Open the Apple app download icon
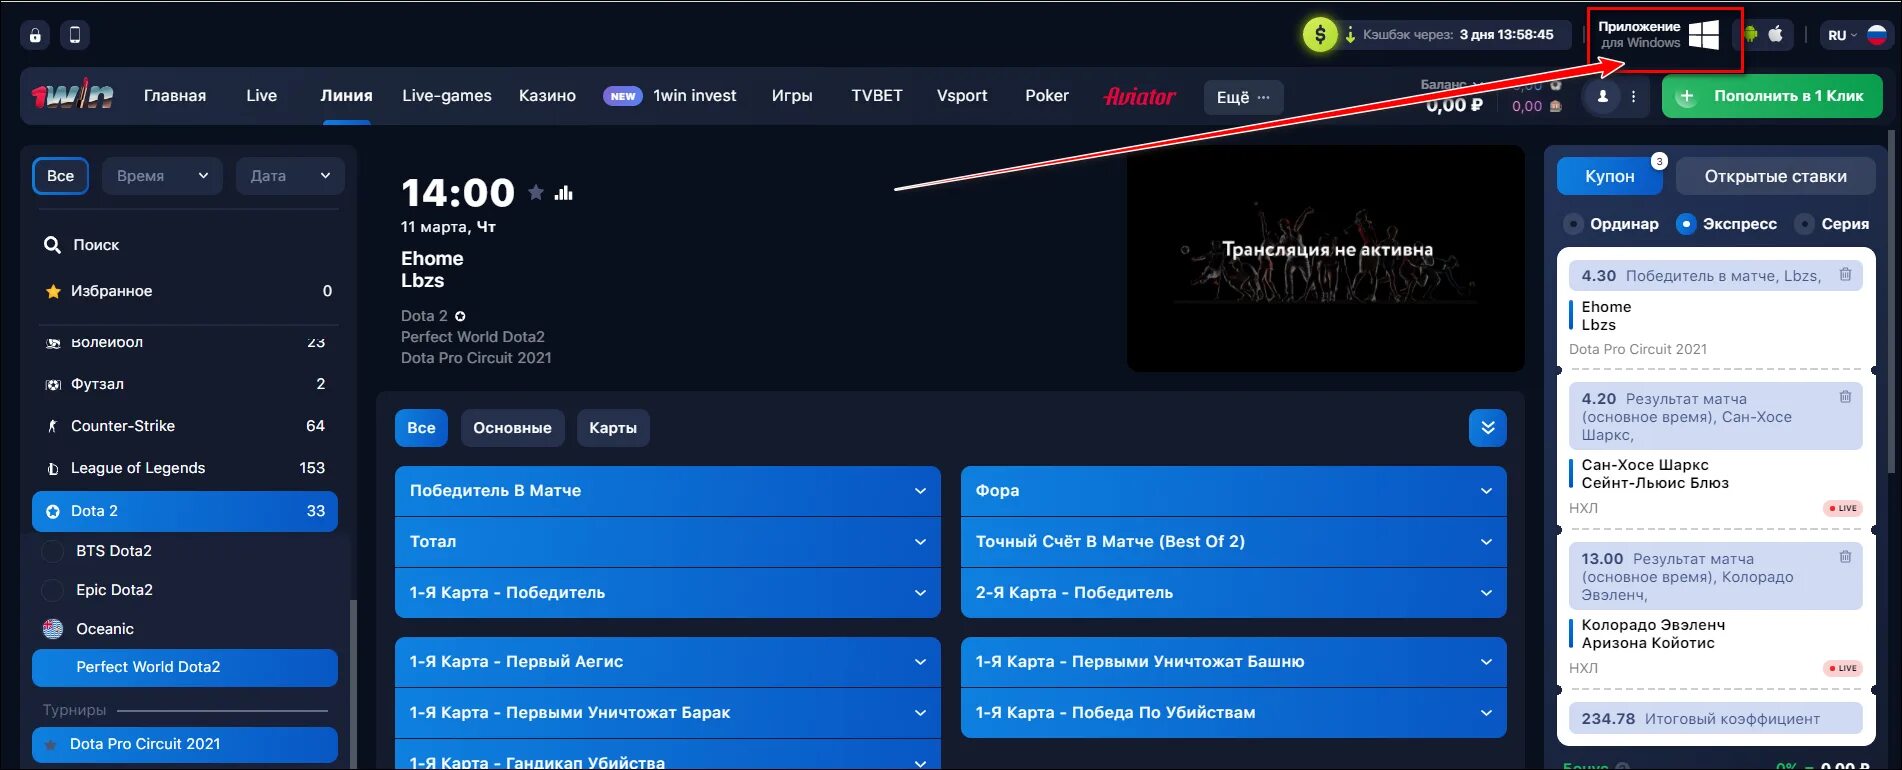This screenshot has width=1902, height=770. [1776, 34]
